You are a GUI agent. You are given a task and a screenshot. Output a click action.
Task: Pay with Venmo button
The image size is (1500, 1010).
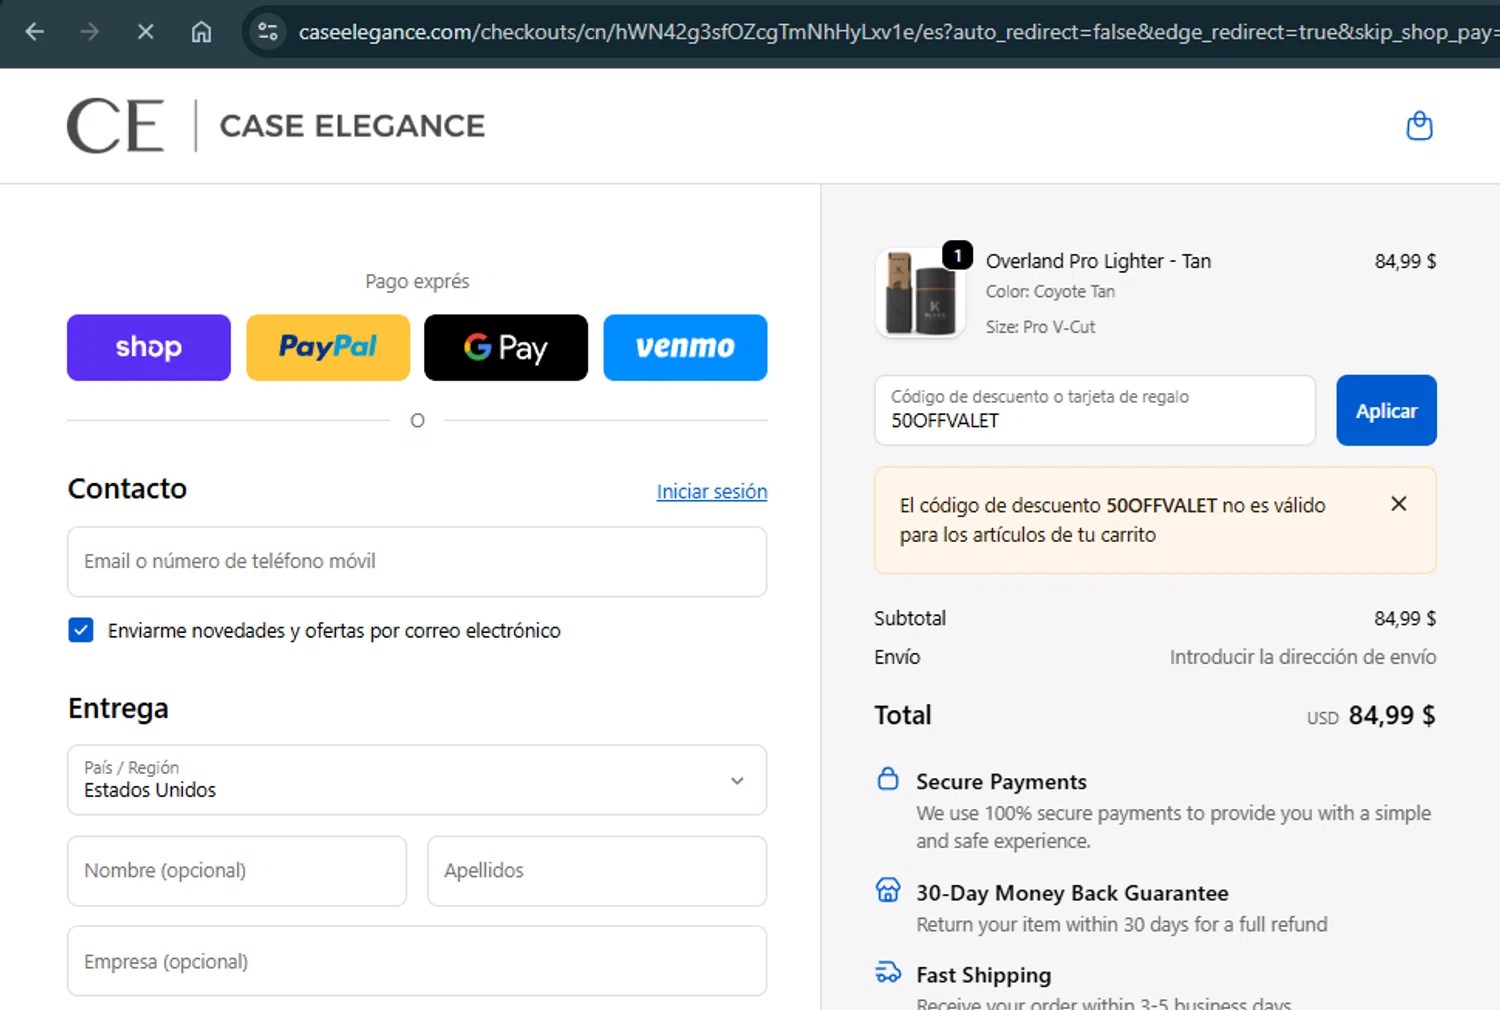click(x=685, y=347)
